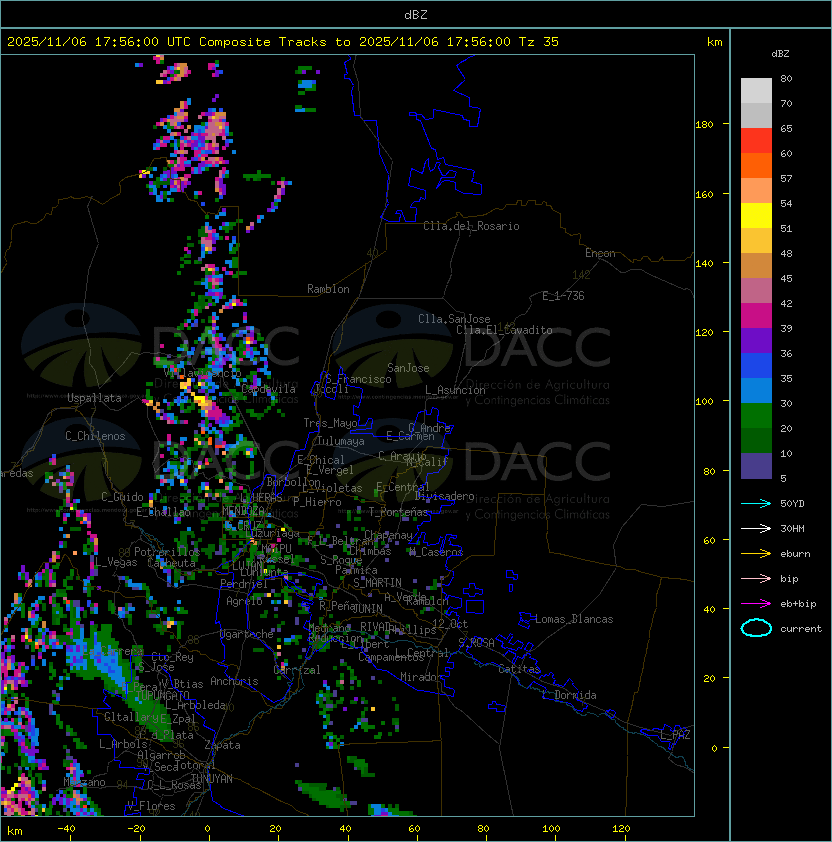Click the Clla.SanJose place label
This screenshot has height=842, width=832.
(x=454, y=319)
